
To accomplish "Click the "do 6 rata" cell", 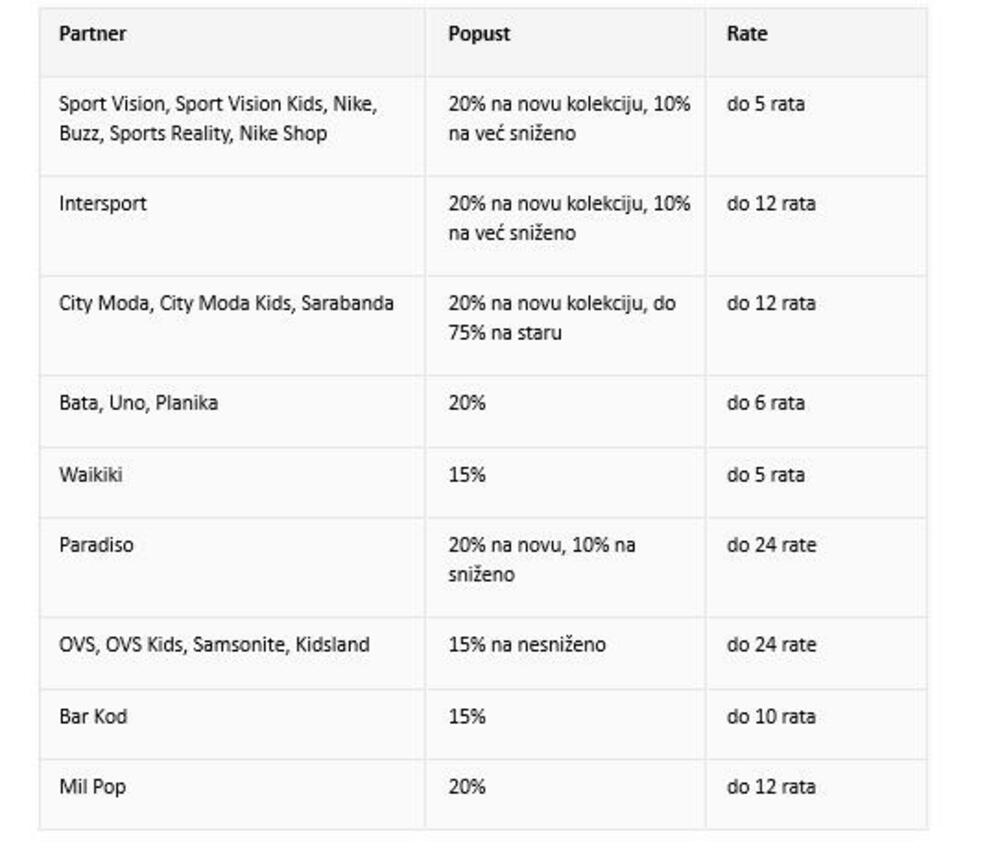I will pos(765,404).
